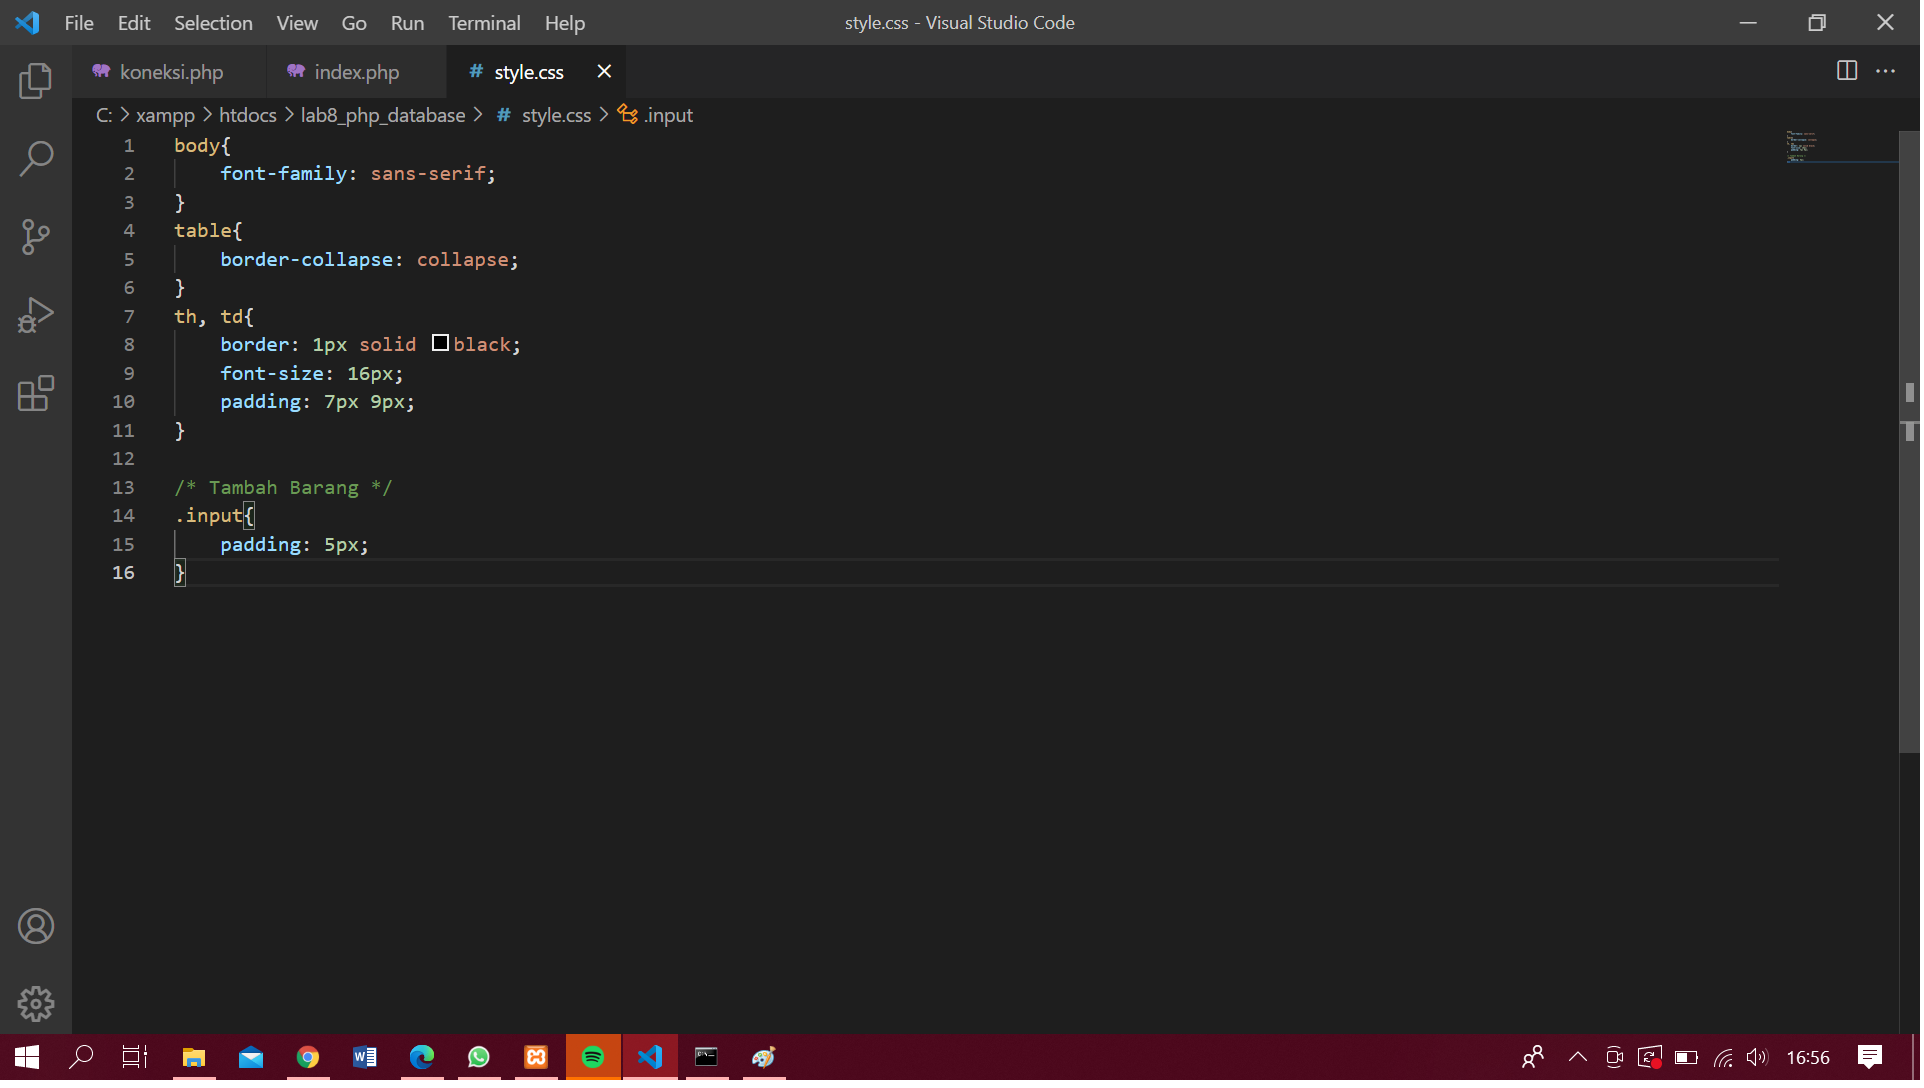Open Microsoft Word from the taskbar

365,1059
